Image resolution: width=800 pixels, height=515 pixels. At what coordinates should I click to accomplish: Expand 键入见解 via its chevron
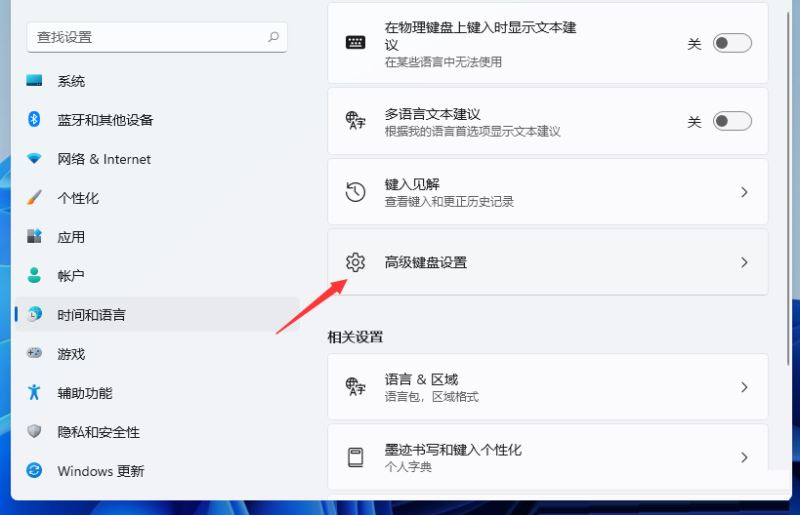pyautogui.click(x=744, y=192)
